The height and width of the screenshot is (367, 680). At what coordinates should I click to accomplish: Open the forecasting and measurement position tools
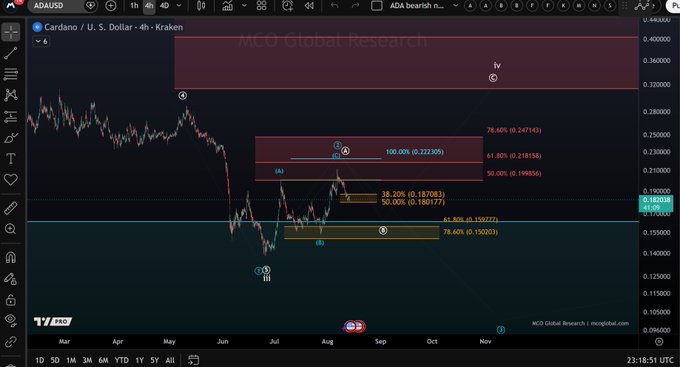pyautogui.click(x=11, y=116)
